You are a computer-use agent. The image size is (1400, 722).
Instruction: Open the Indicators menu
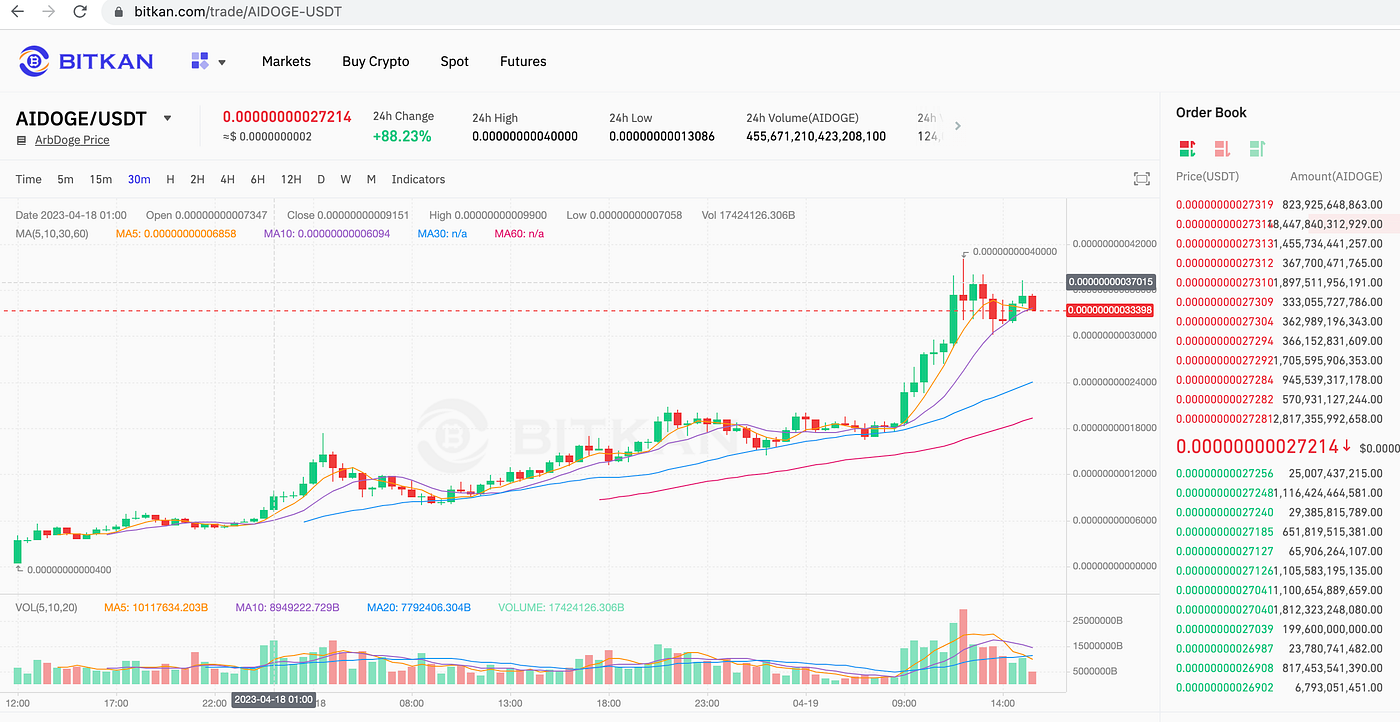click(x=418, y=179)
